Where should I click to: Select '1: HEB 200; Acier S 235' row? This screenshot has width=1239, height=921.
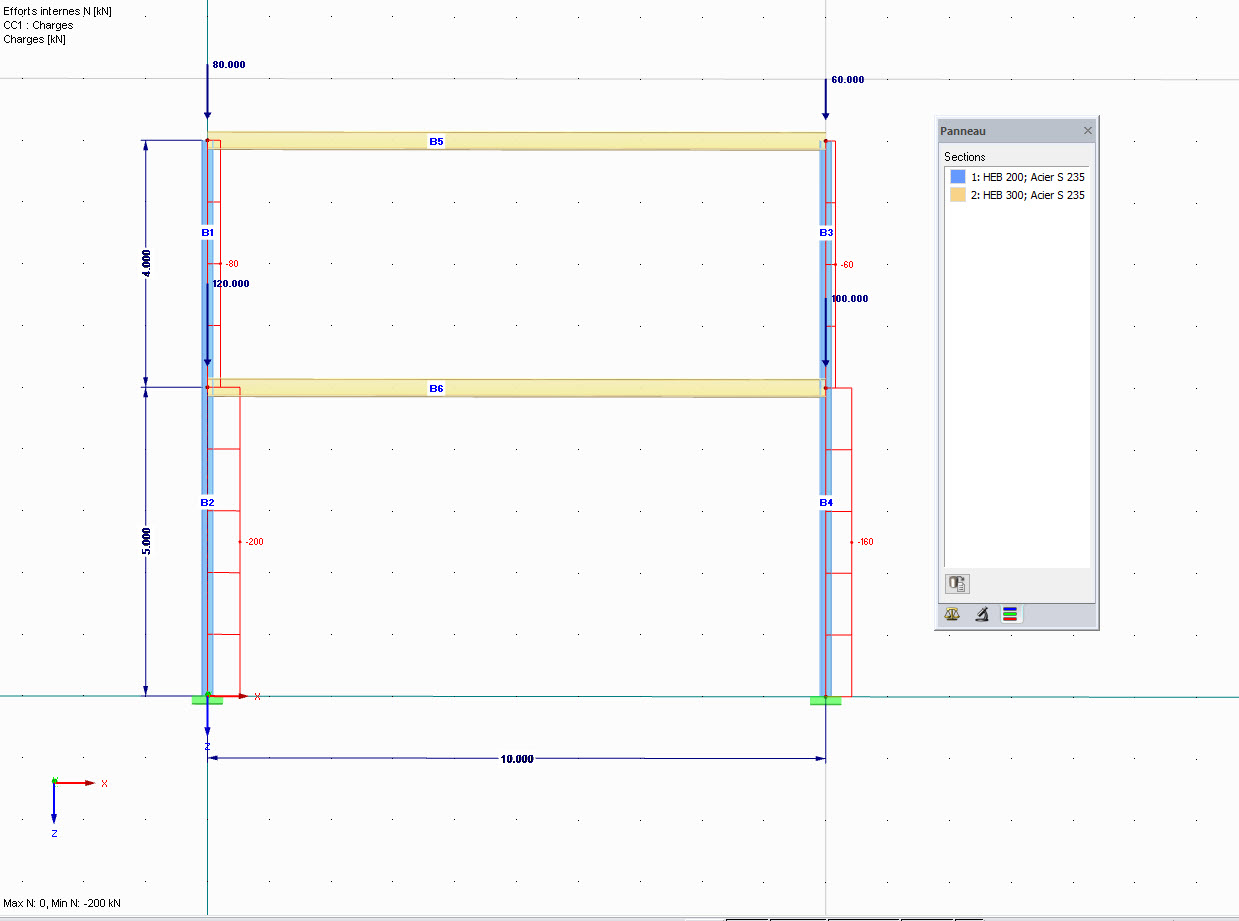click(x=1017, y=177)
